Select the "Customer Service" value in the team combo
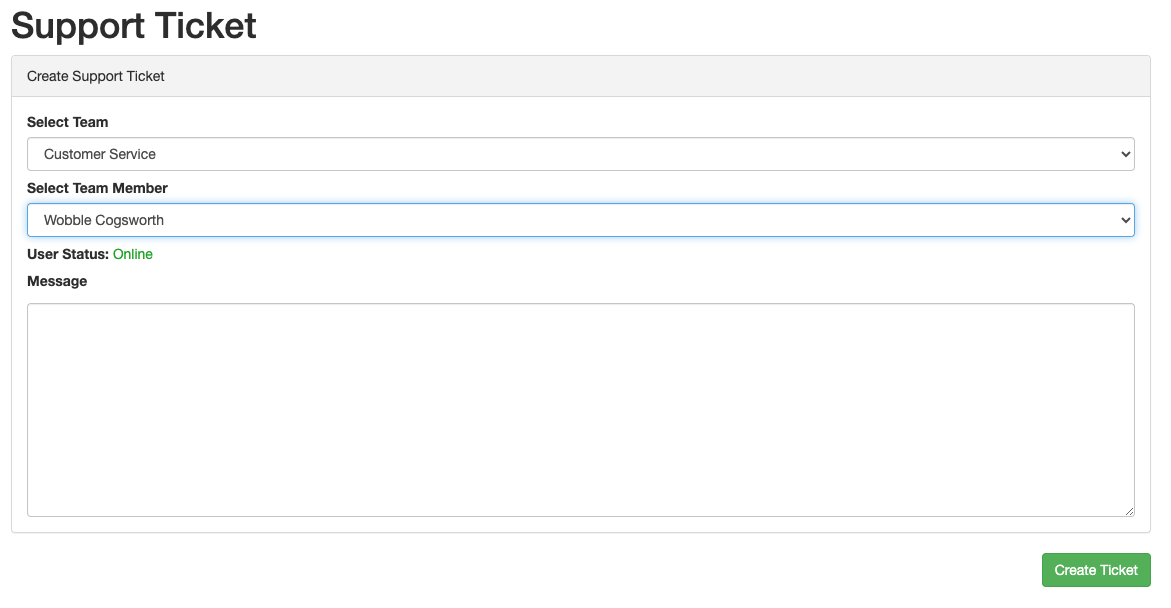 (100, 154)
